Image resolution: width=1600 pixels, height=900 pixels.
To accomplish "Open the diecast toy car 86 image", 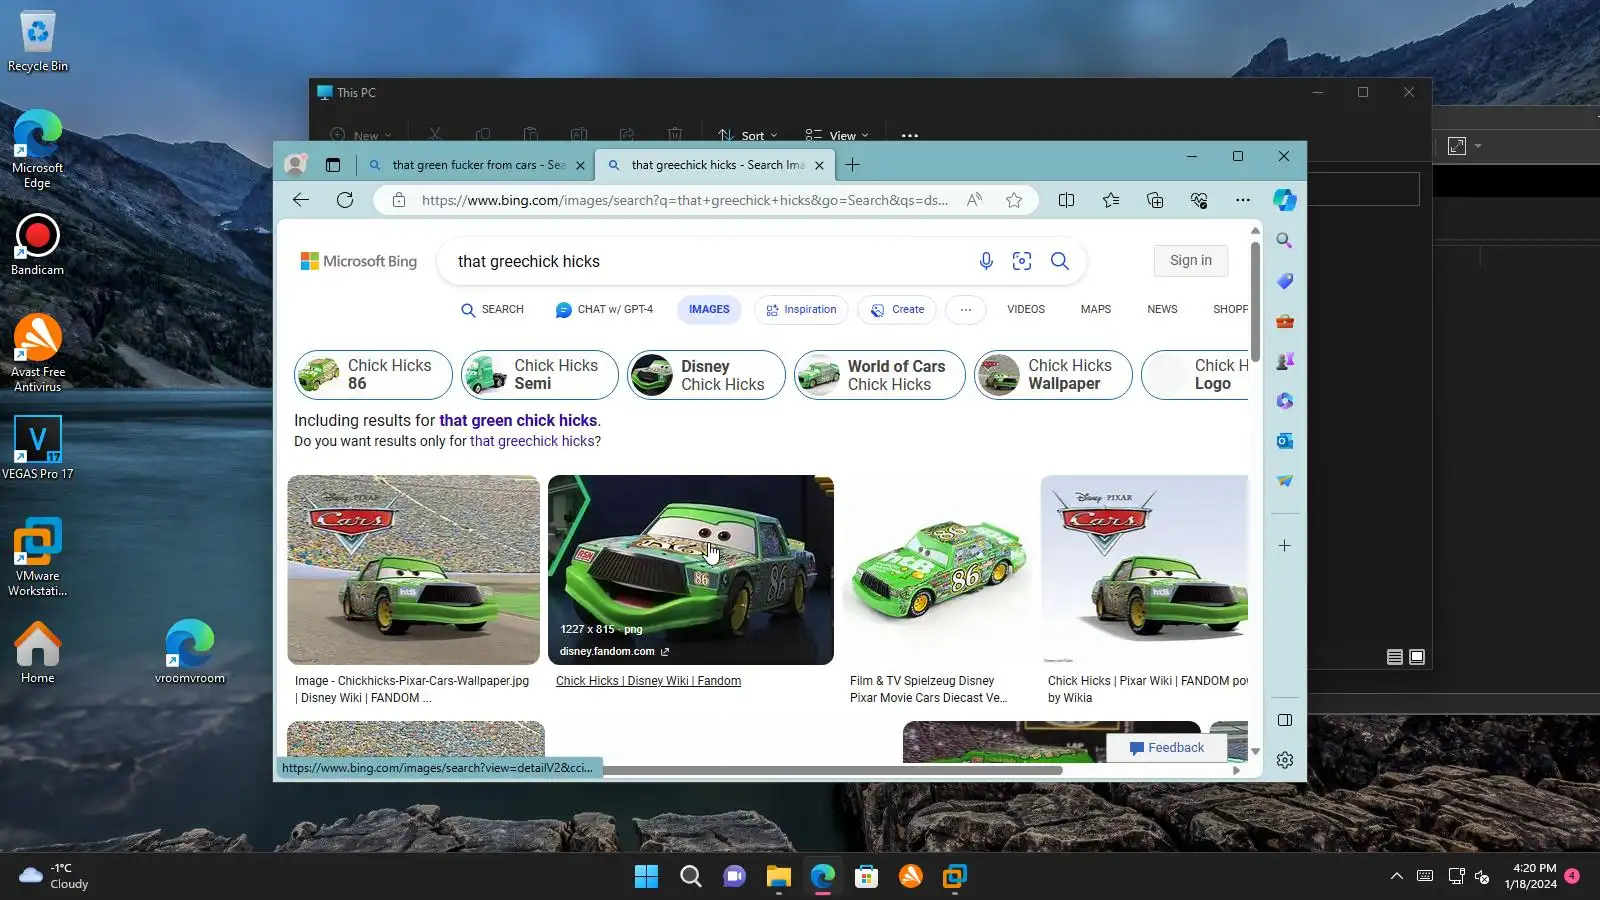I will coord(937,570).
